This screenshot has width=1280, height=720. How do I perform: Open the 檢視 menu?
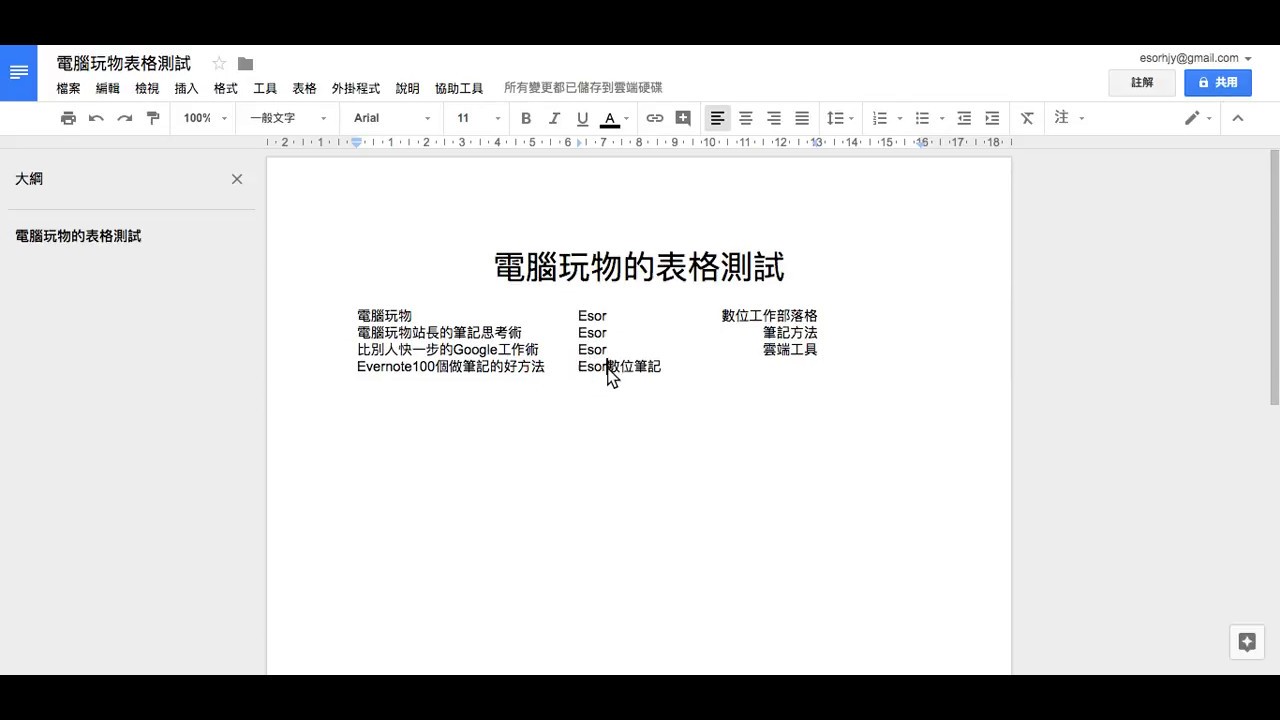(x=147, y=89)
